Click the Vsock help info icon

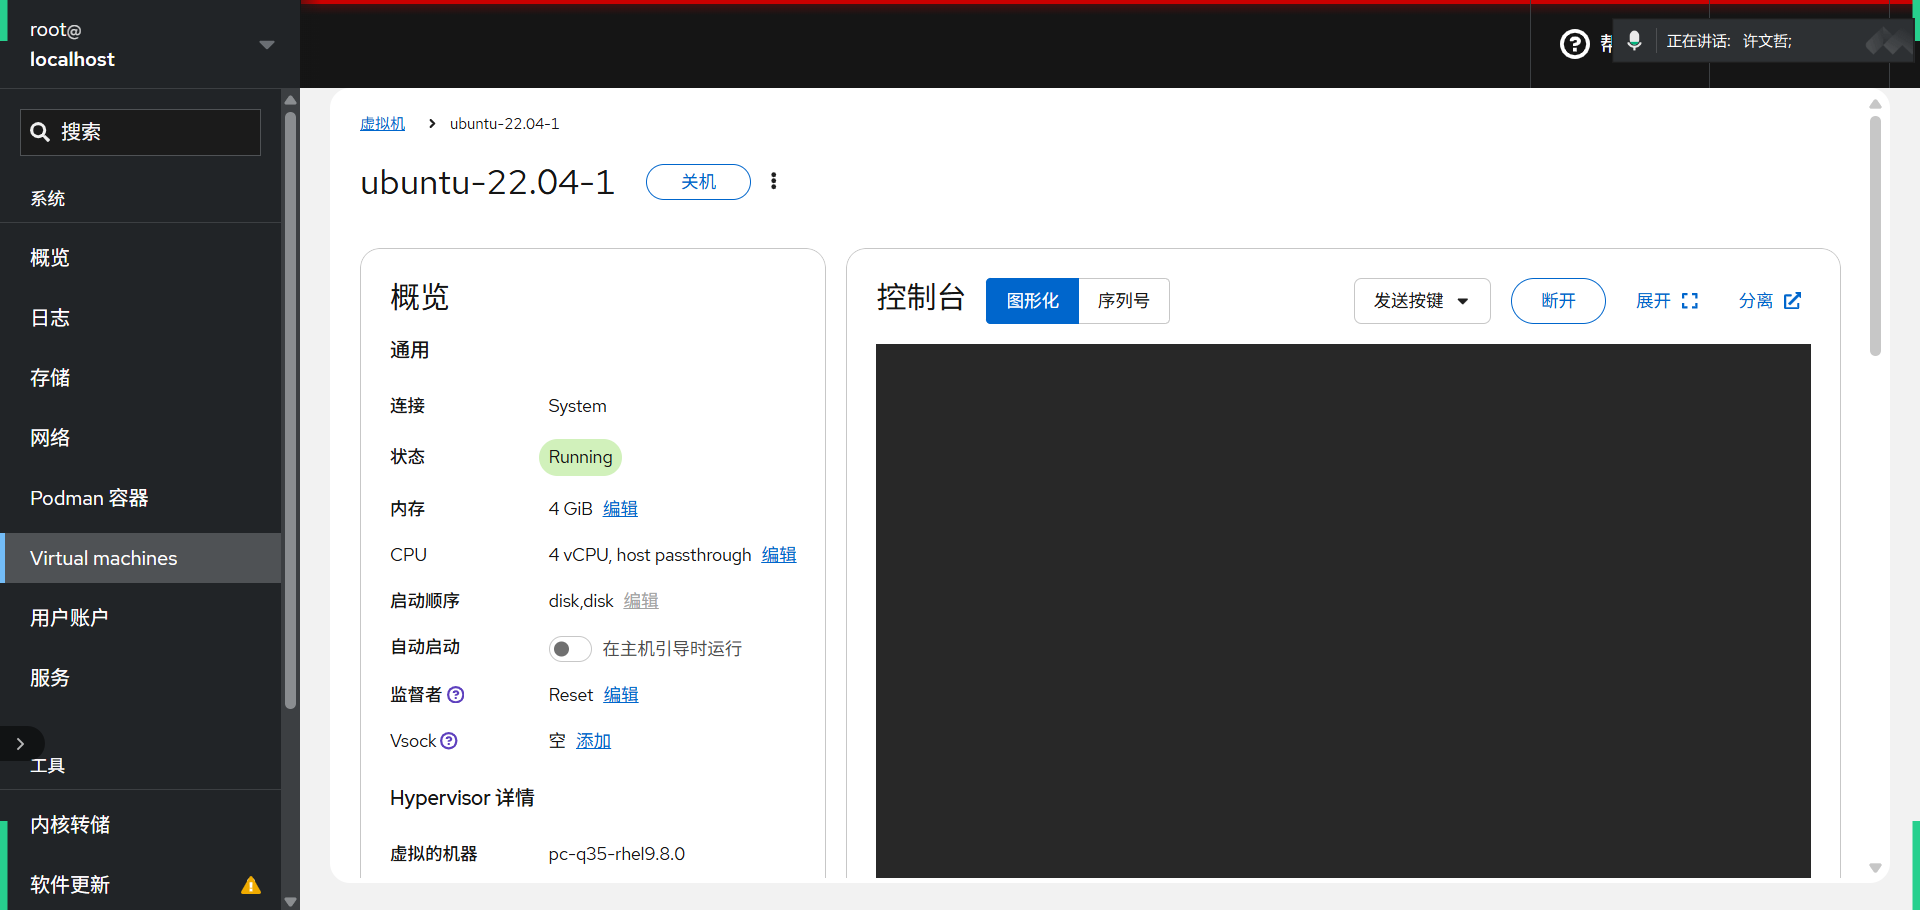[x=449, y=740]
